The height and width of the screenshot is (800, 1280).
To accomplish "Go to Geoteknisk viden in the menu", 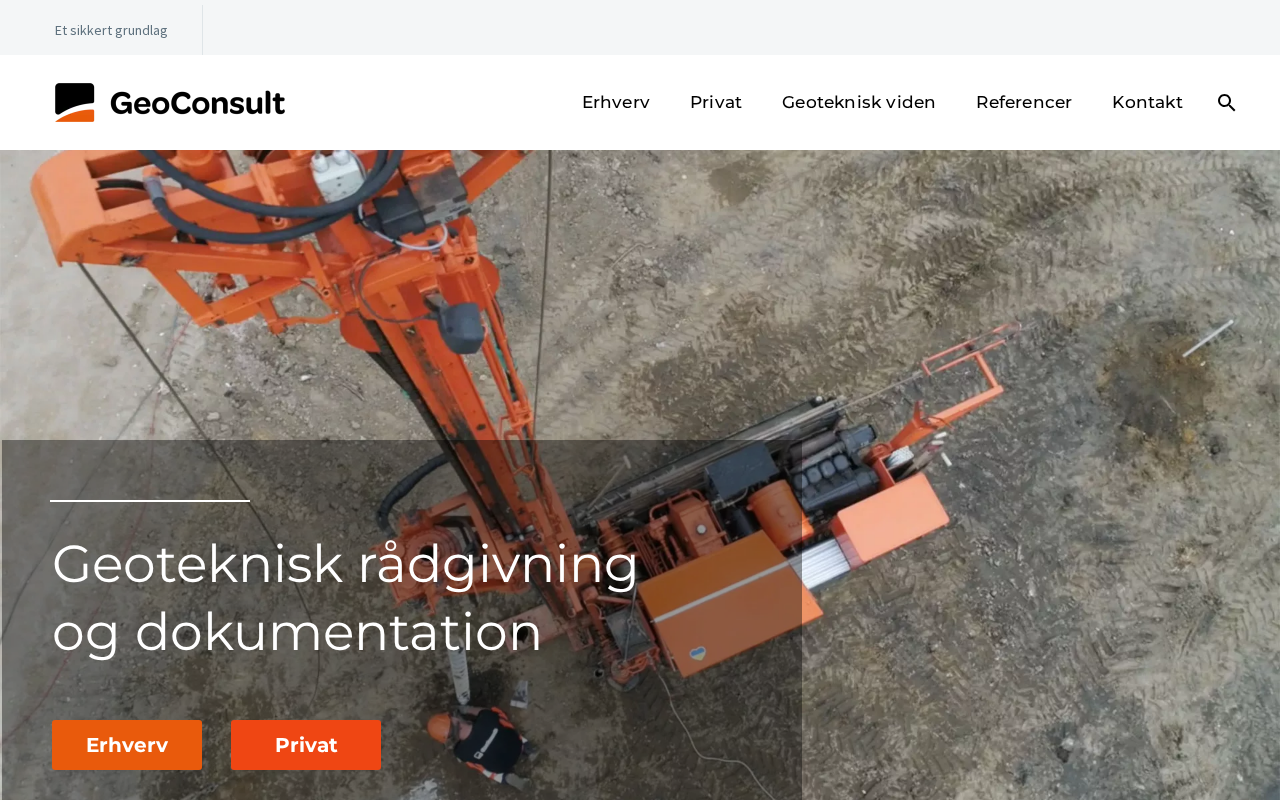I will (x=859, y=102).
